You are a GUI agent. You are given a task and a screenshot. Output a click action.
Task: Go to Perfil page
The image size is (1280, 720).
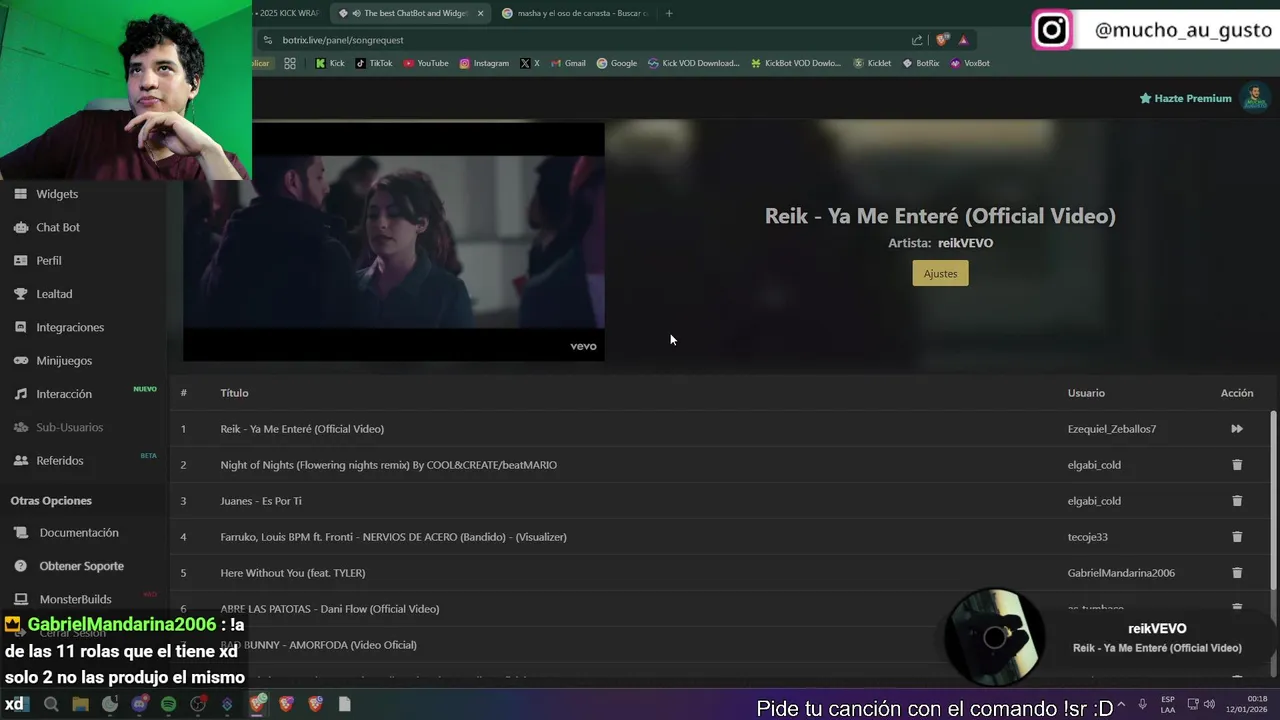coord(49,260)
